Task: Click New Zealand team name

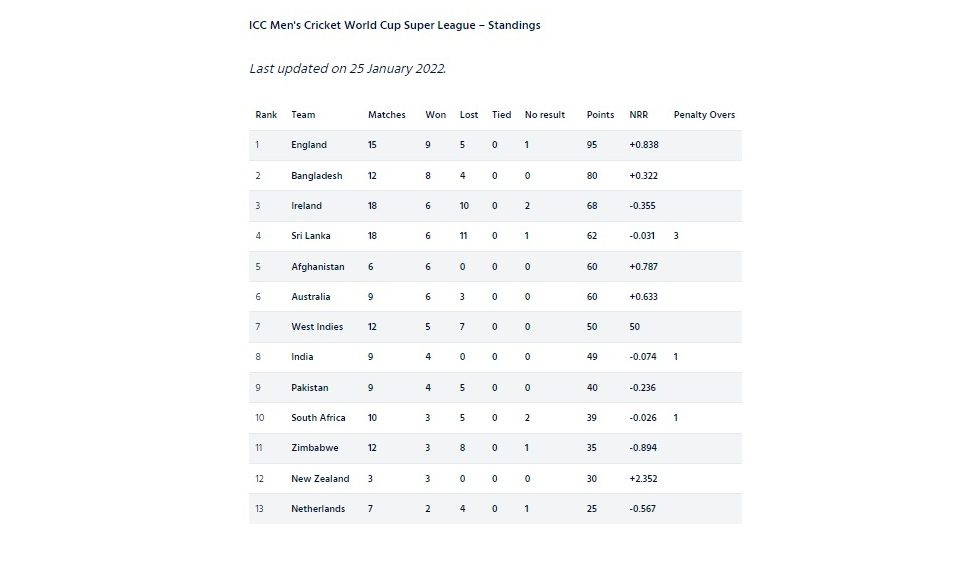Action: pos(320,478)
